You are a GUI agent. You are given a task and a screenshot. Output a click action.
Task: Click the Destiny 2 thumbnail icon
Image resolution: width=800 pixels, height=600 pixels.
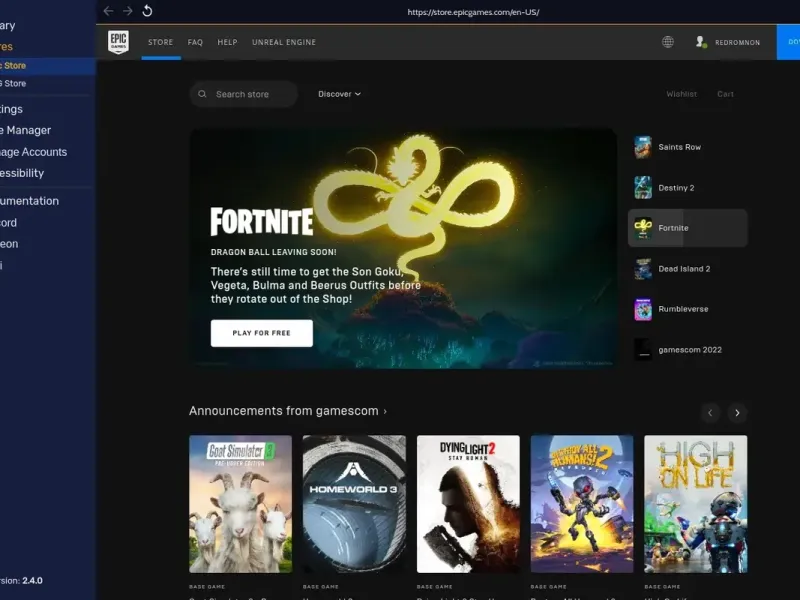click(x=643, y=188)
